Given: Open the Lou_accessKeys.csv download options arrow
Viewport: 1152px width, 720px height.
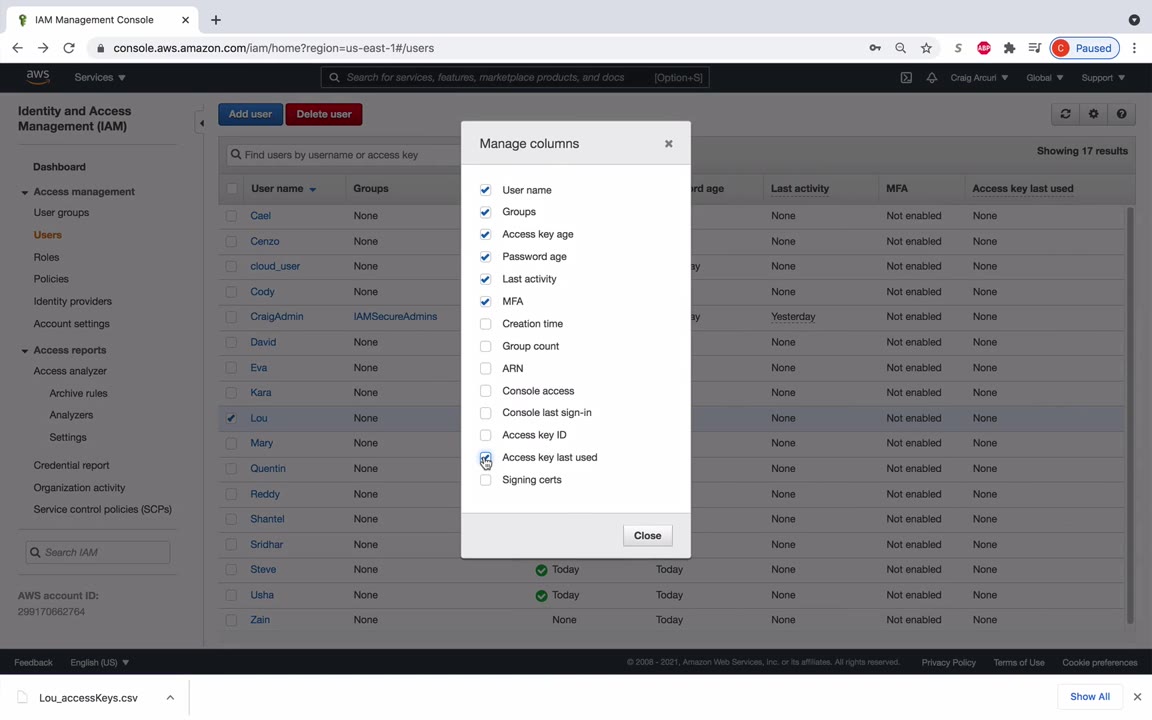Looking at the screenshot, I should pos(170,697).
